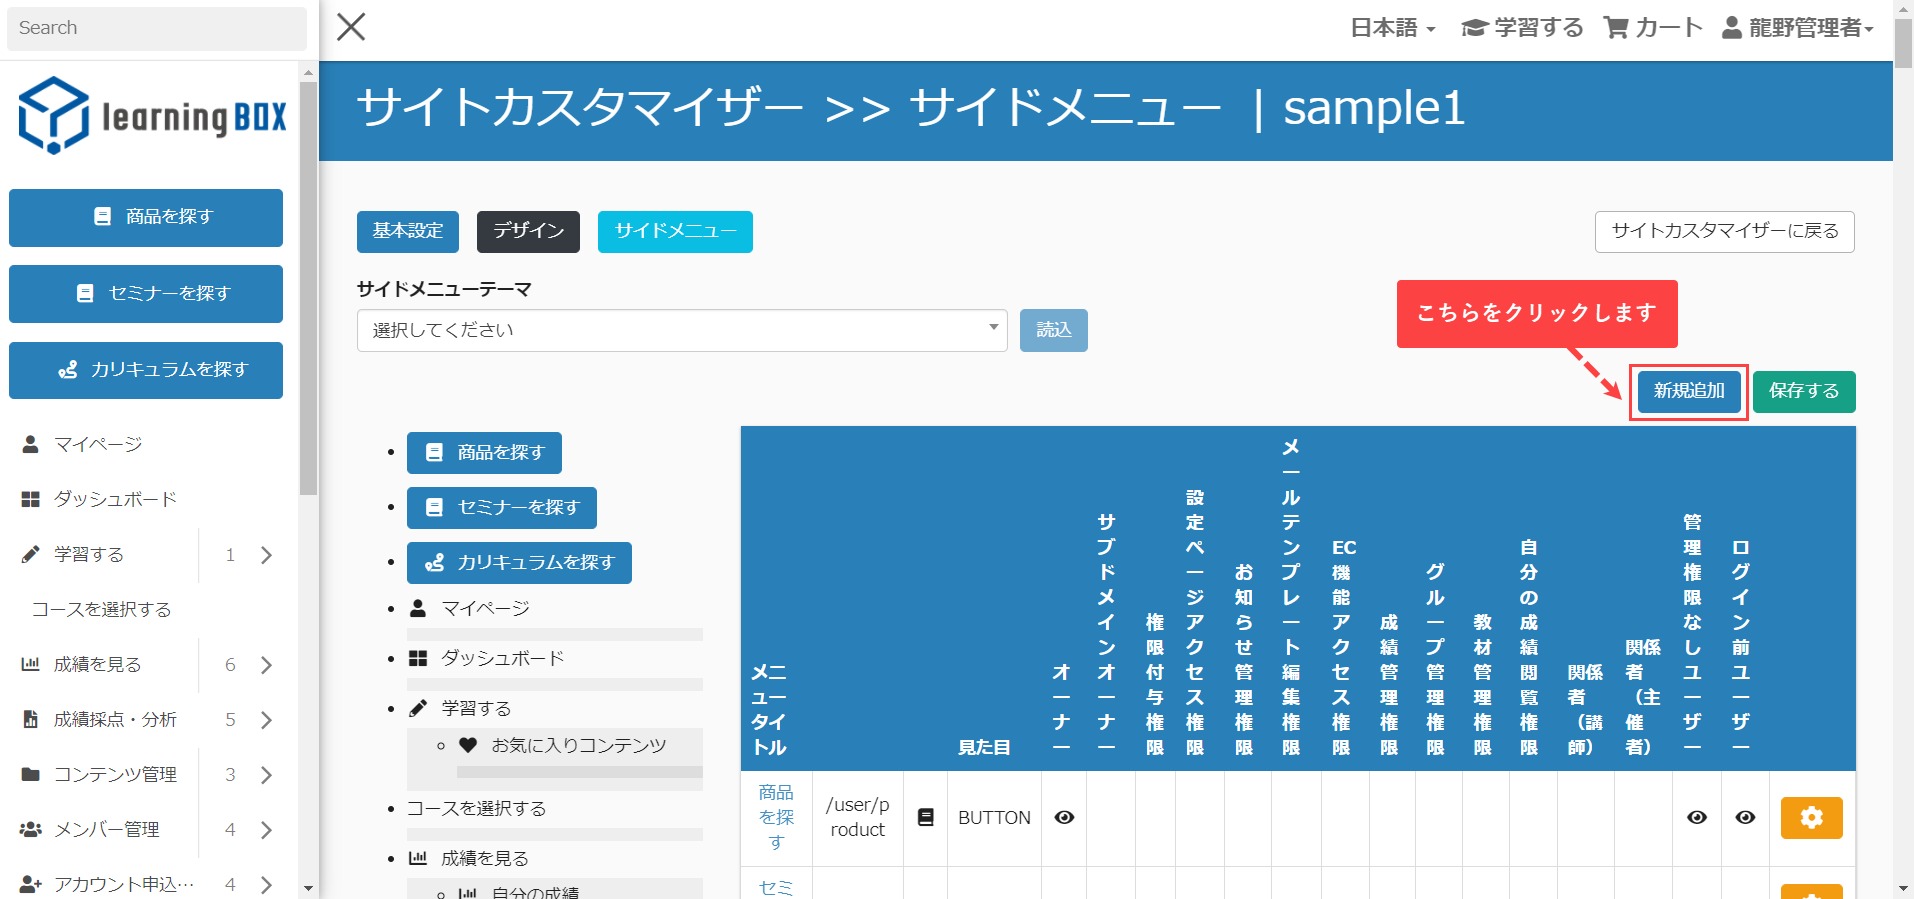
Task: Switch to the 基本設定 tab
Action: (x=407, y=232)
